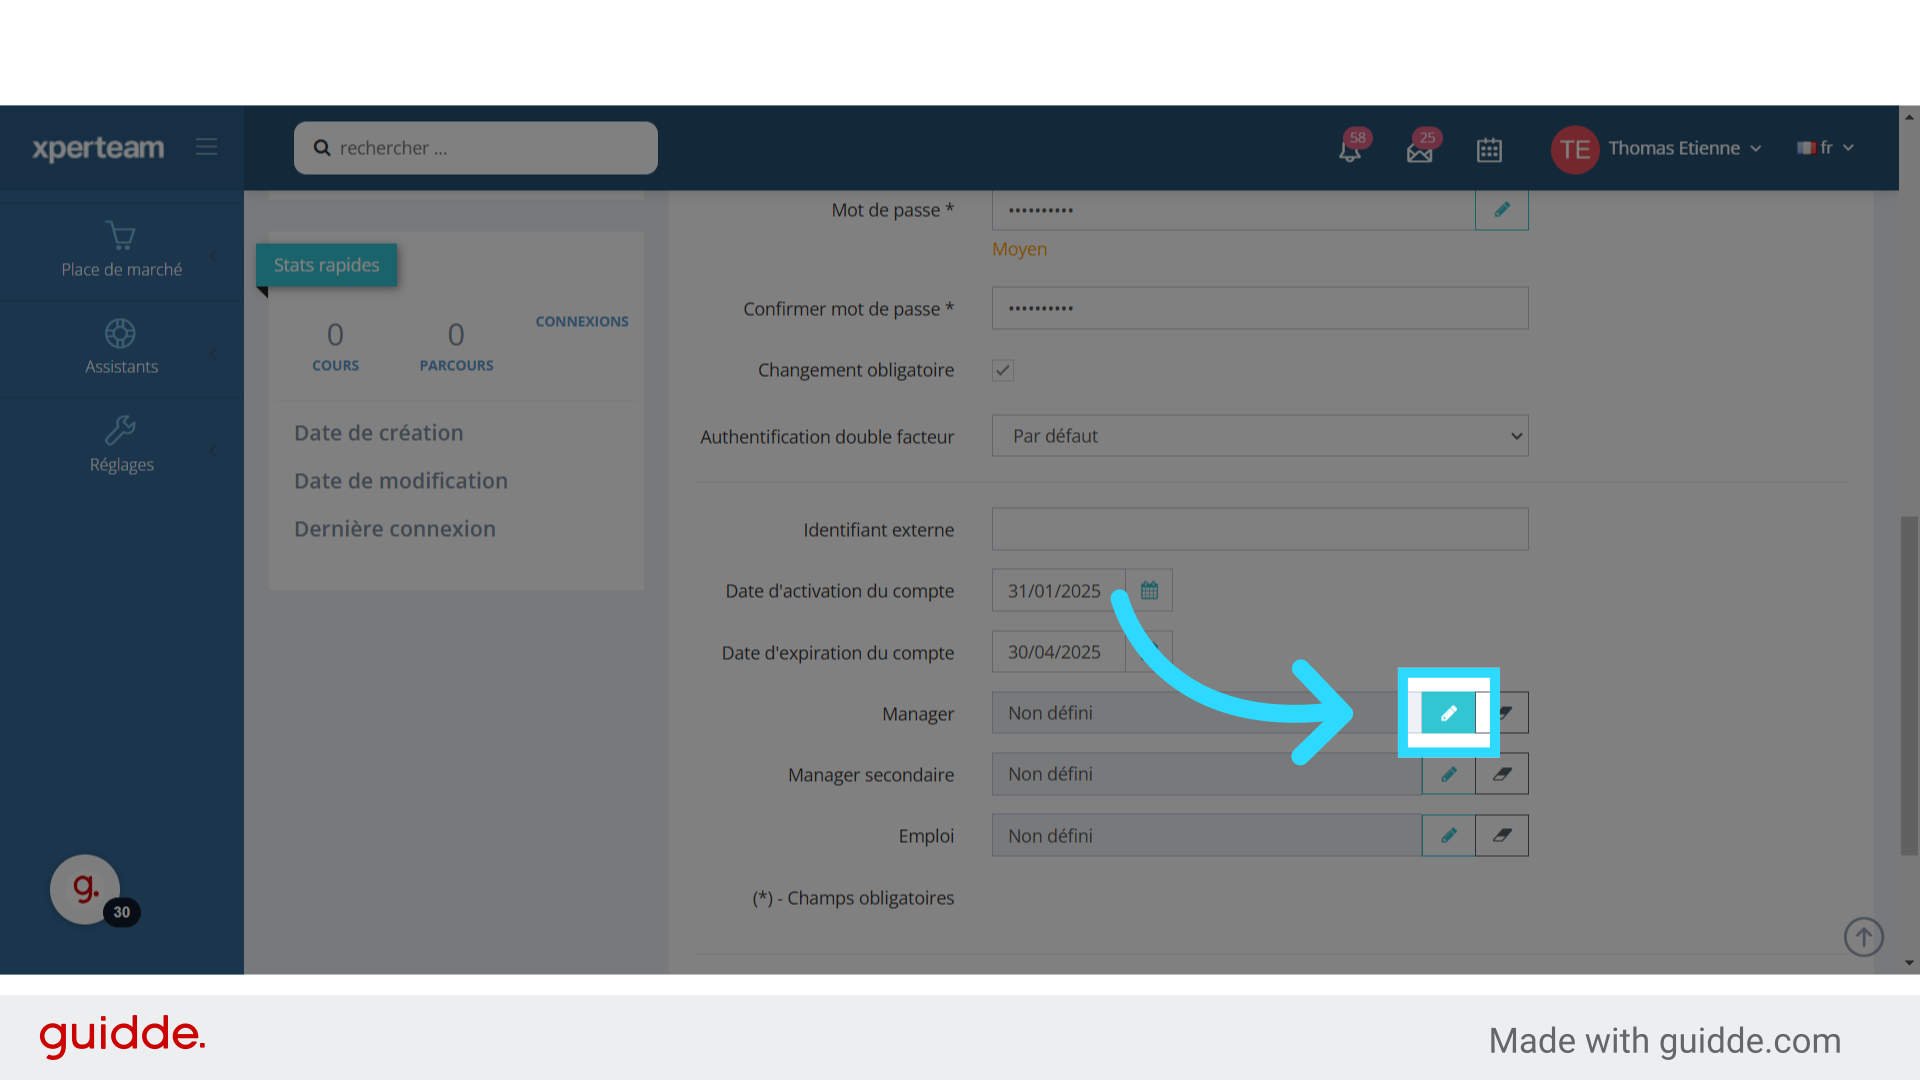
Task: Click the Manager secondaire eraser icon
Action: click(x=1501, y=774)
